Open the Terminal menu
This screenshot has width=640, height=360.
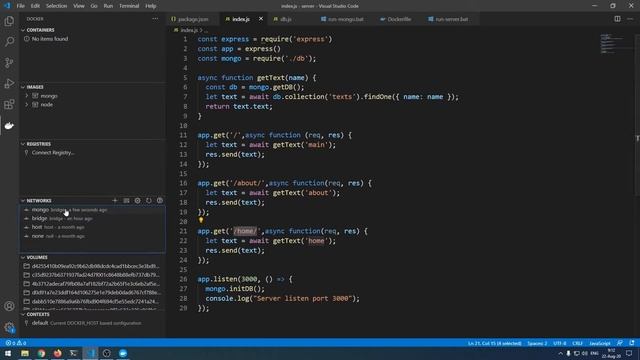click(x=129, y=6)
